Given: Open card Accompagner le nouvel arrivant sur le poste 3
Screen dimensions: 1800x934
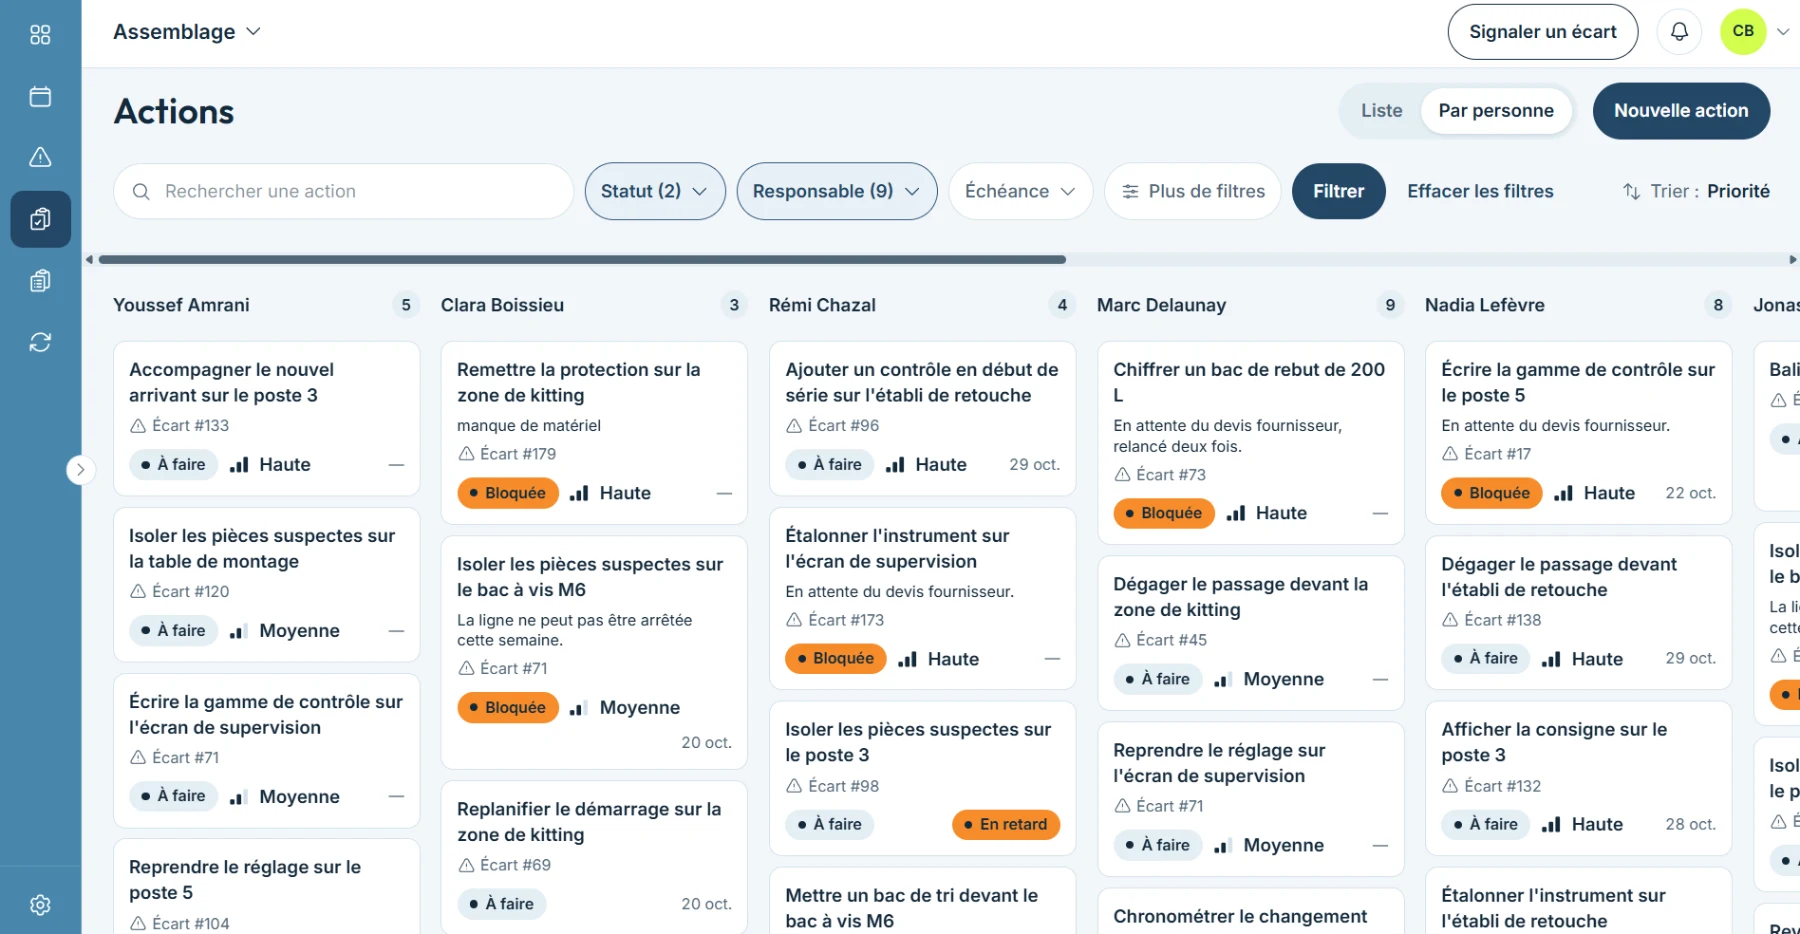Looking at the screenshot, I should 266,418.
